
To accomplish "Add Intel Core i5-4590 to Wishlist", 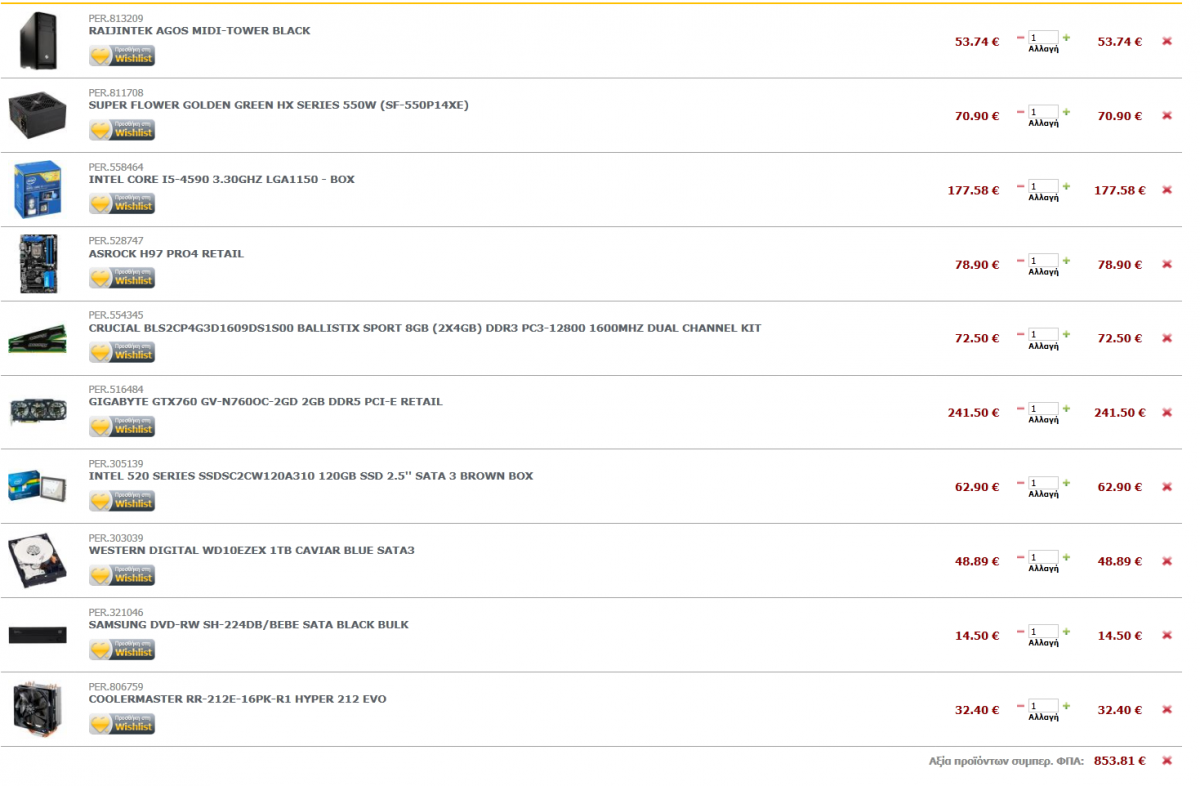I will point(122,204).
